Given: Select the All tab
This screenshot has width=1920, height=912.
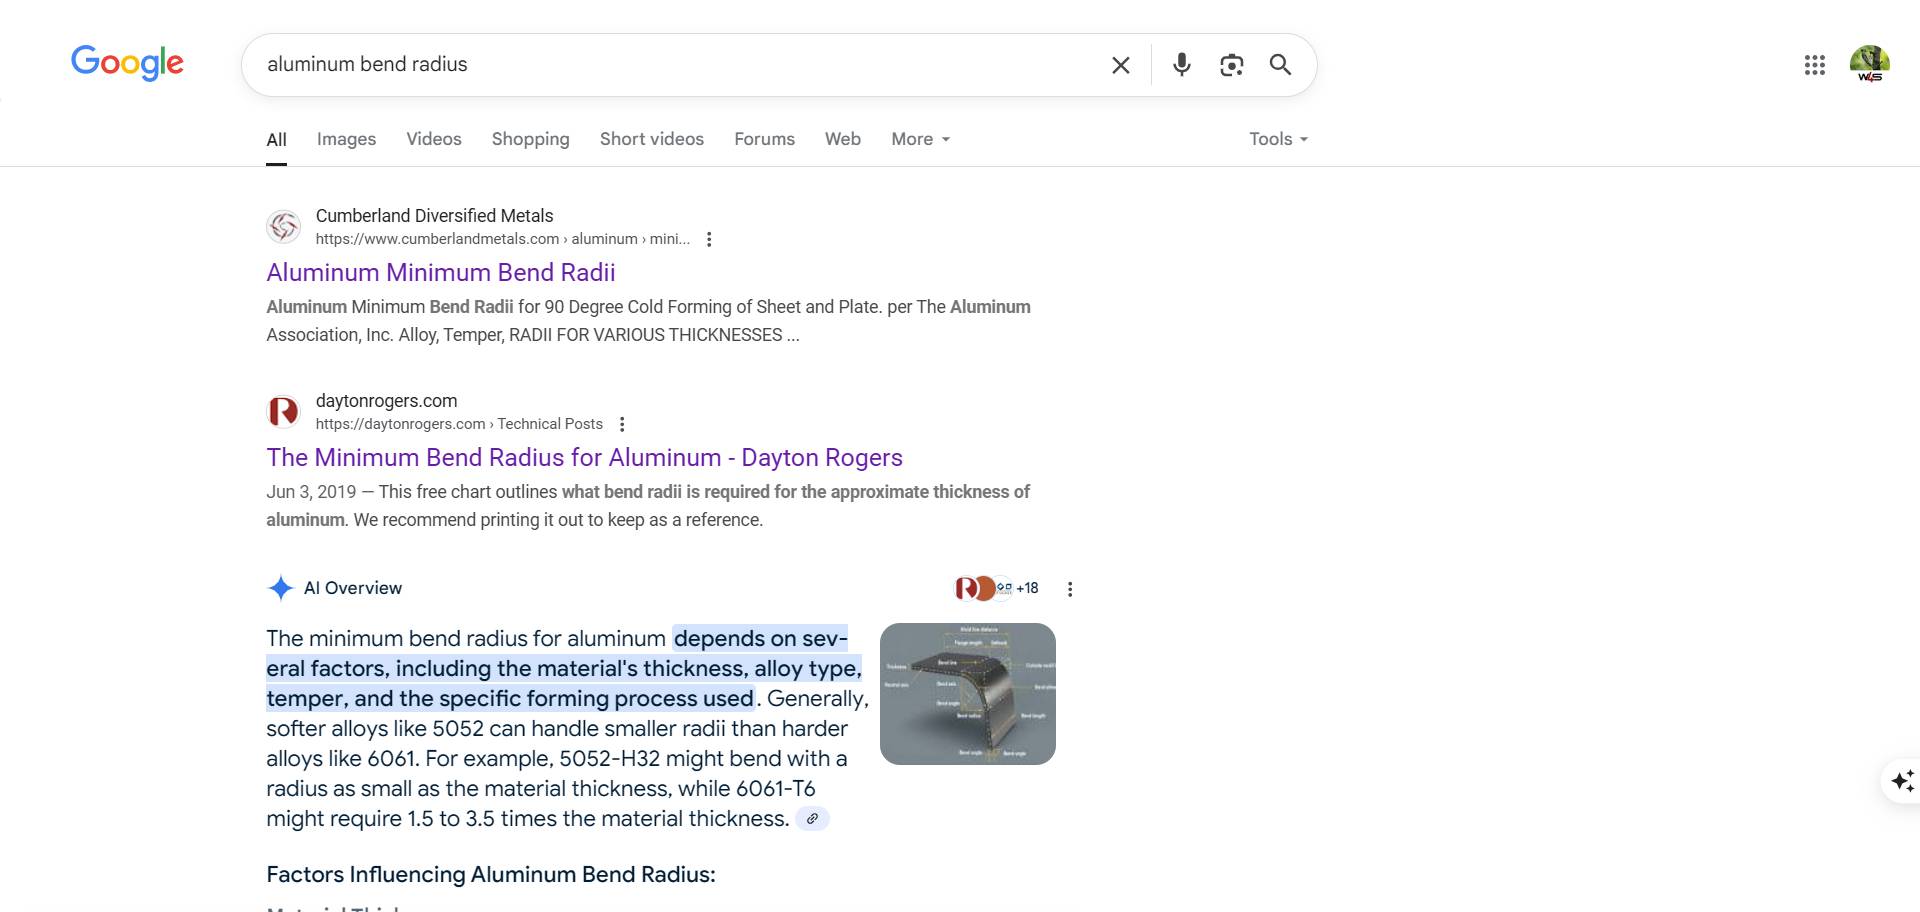Looking at the screenshot, I should click(277, 140).
